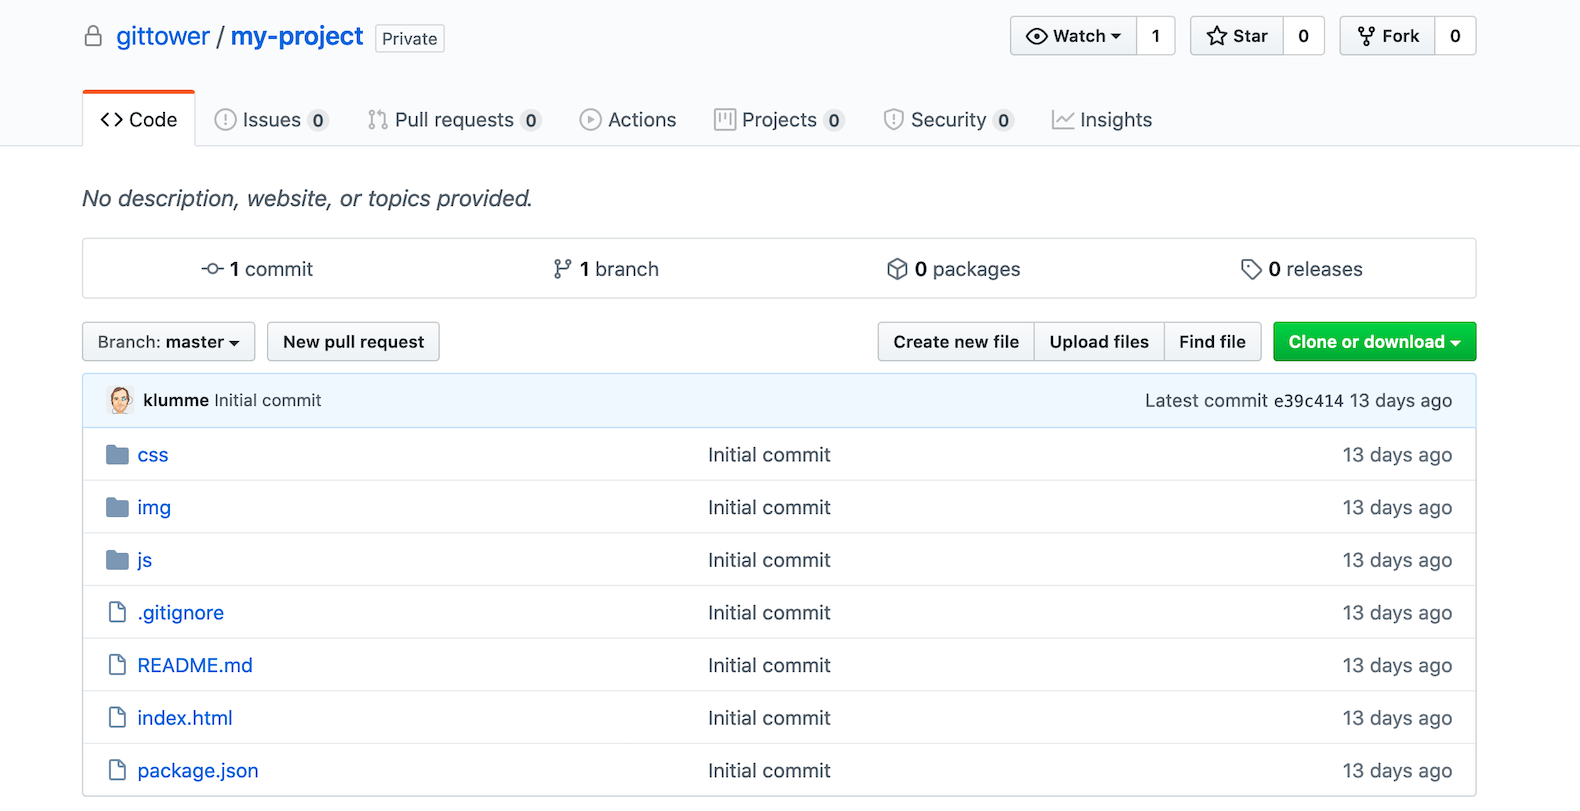
Task: Open the Branch: master selector
Action: (x=168, y=342)
